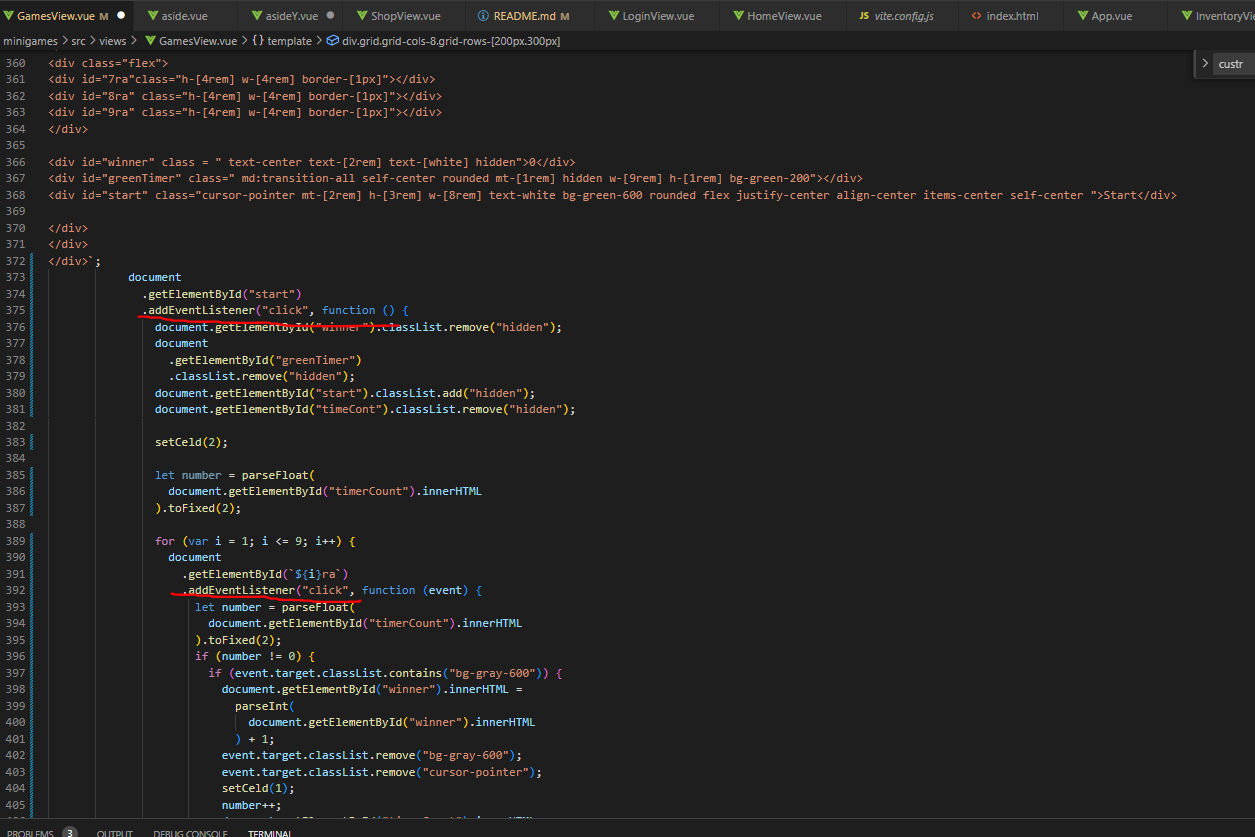This screenshot has height=837, width=1255.
Task: Select minigames in the breadcrumb path
Action: (30, 41)
